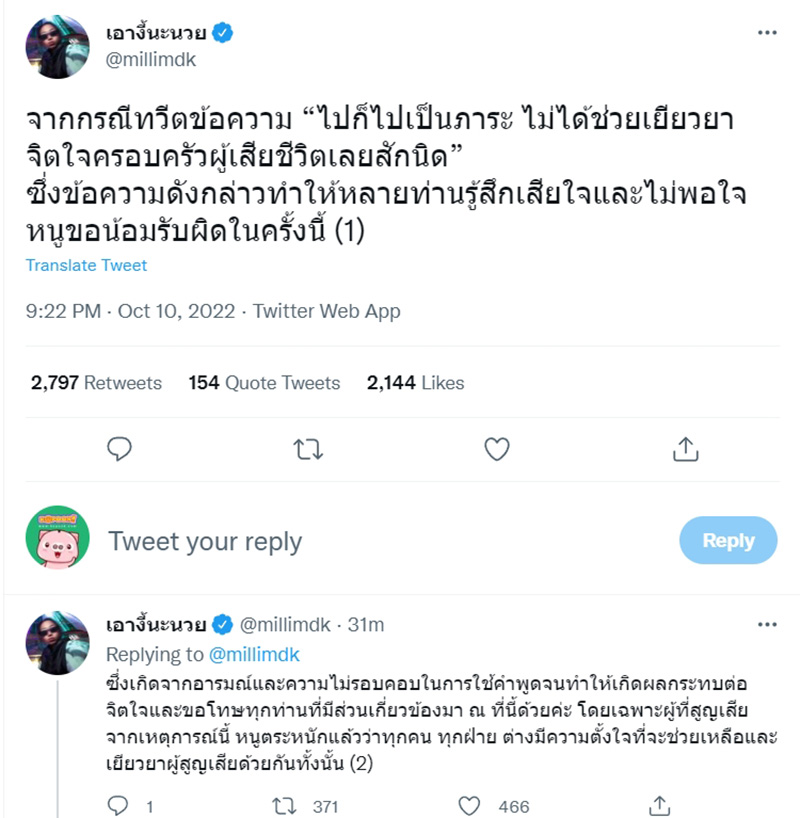The height and width of the screenshot is (818, 800).
Task: Select the retweet icon below the main tweet
Action: pyautogui.click(x=308, y=451)
